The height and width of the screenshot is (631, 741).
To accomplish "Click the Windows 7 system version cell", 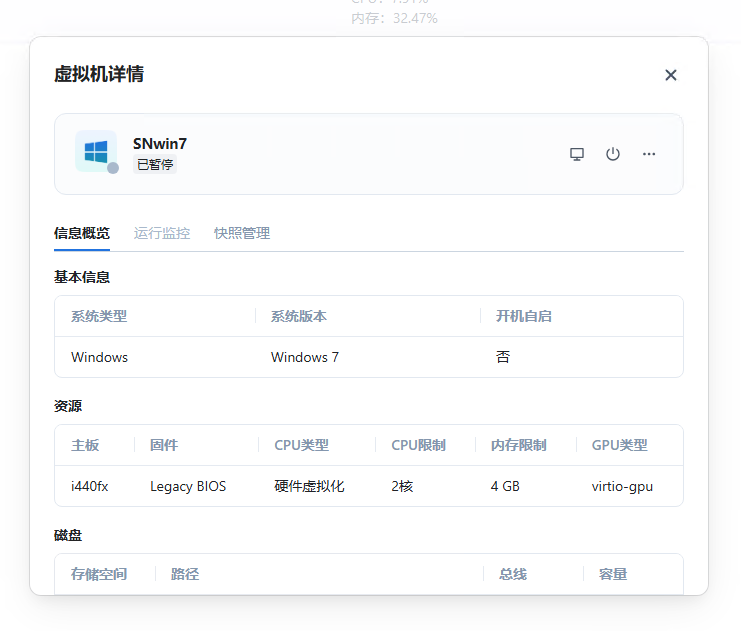I will coord(305,357).
